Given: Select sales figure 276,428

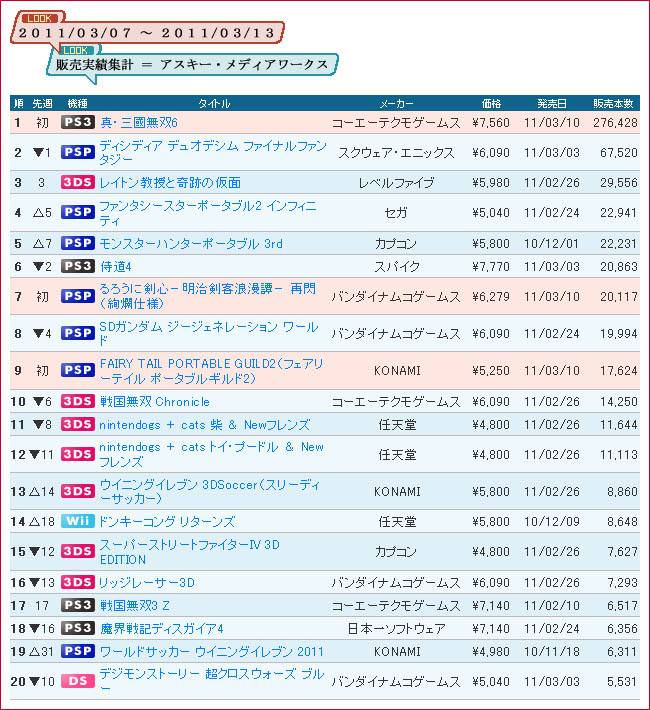Looking at the screenshot, I should (x=615, y=123).
